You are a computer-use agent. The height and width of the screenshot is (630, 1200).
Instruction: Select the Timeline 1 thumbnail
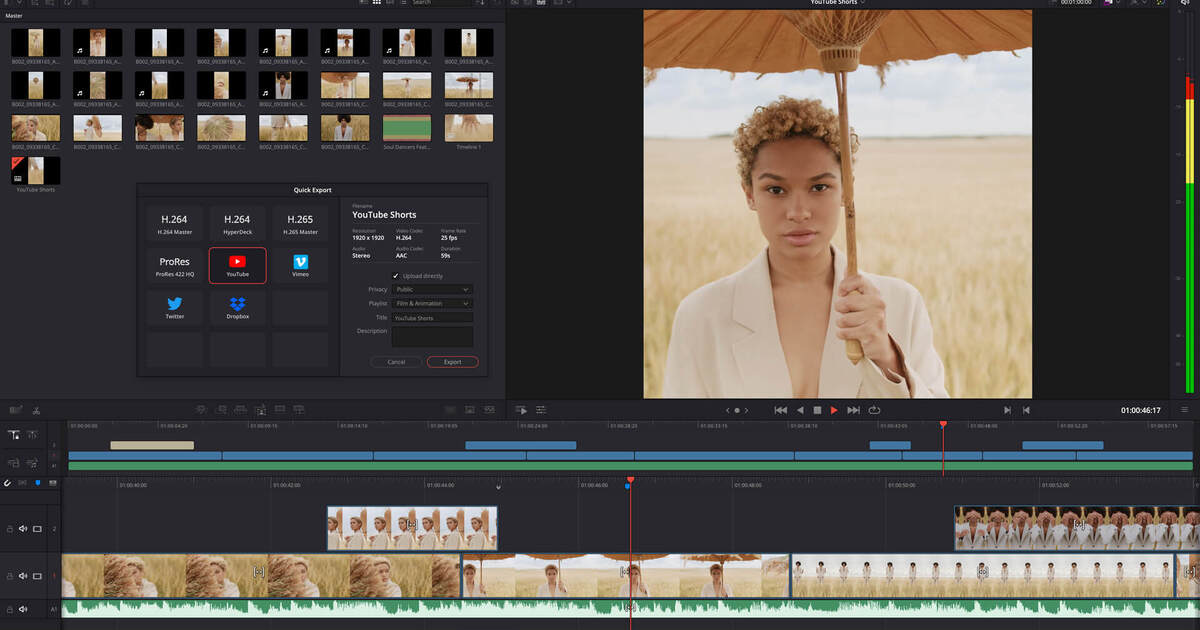pyautogui.click(x=469, y=128)
